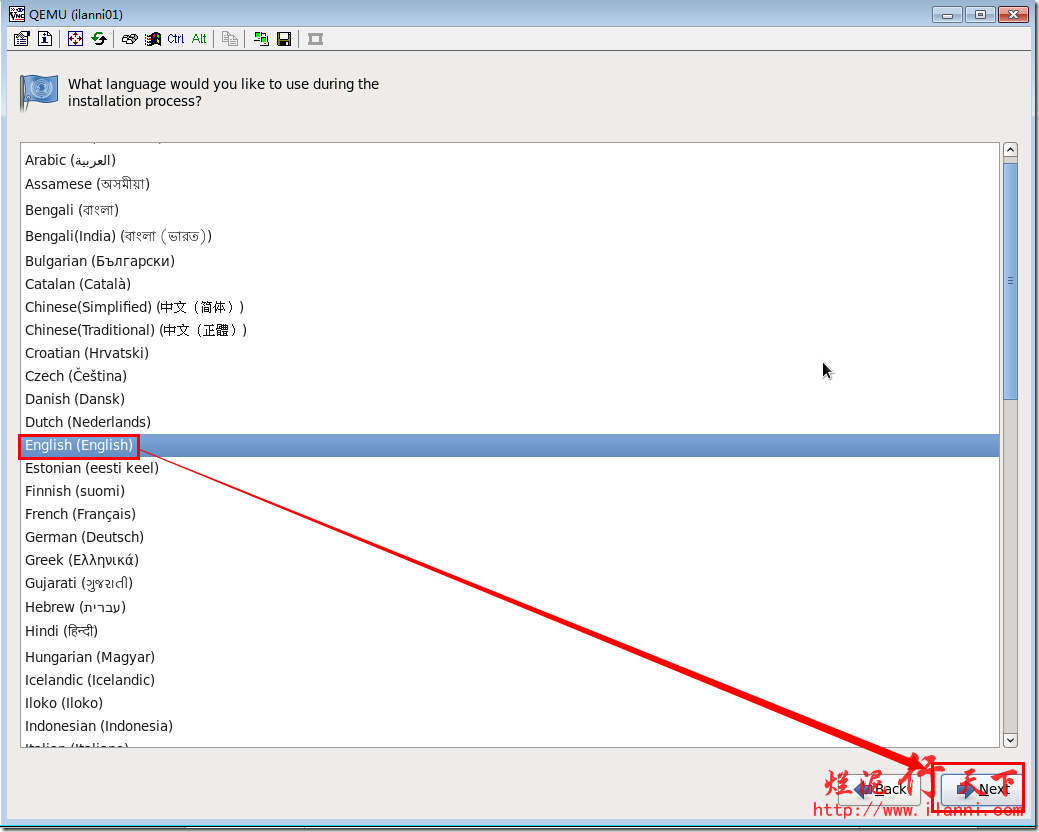Viewport: 1039px width, 832px height.
Task: Toggle the Alt key button
Action: [x=199, y=39]
